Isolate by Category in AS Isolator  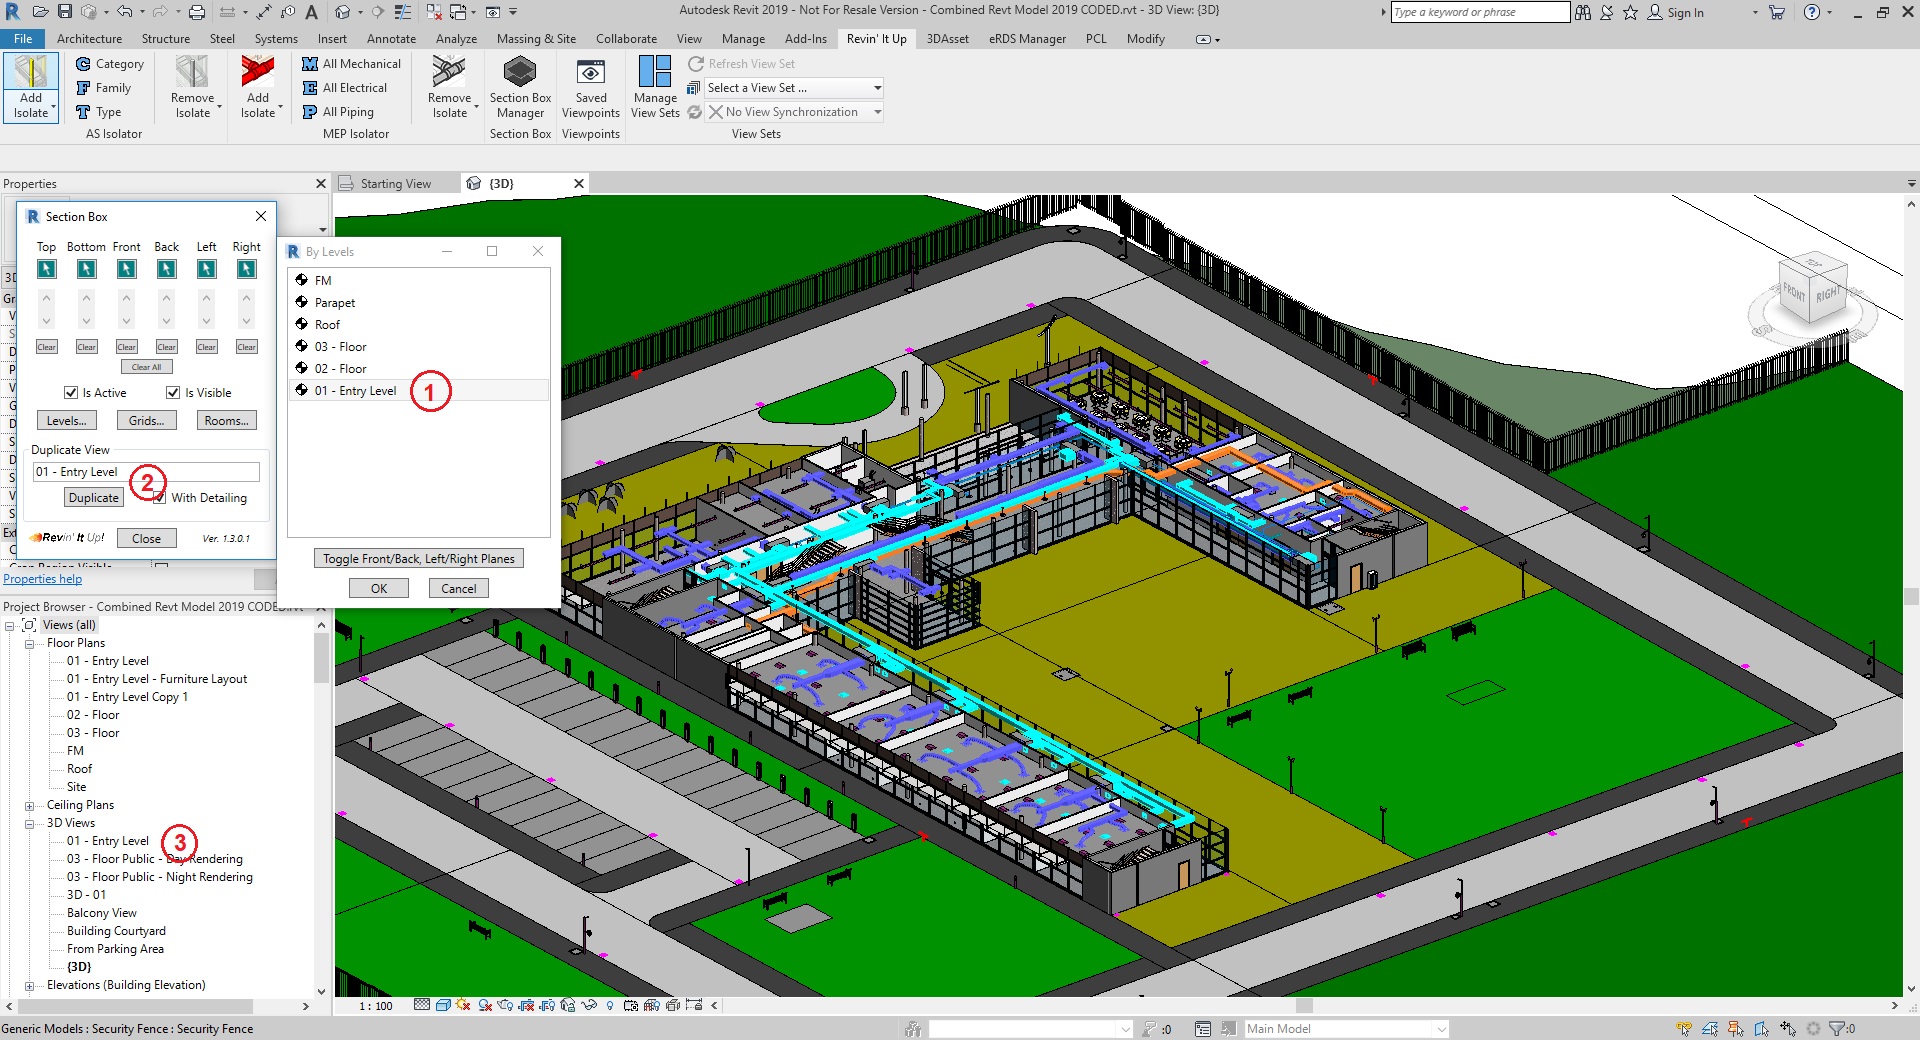(x=110, y=64)
